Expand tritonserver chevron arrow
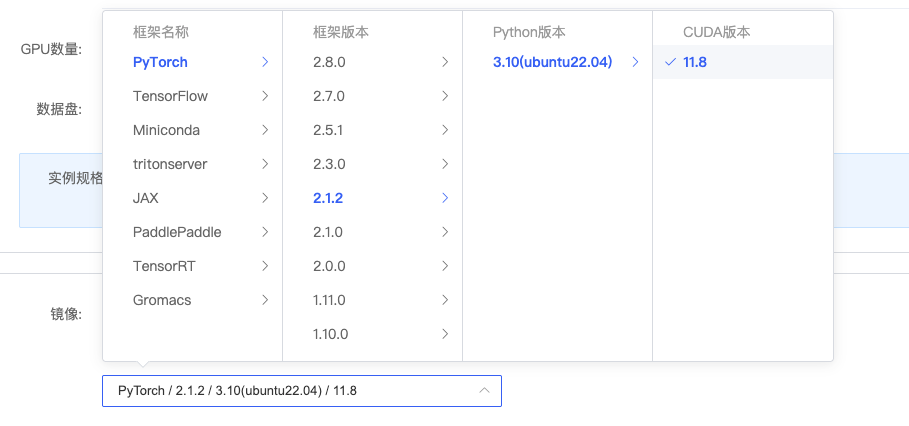 (265, 164)
